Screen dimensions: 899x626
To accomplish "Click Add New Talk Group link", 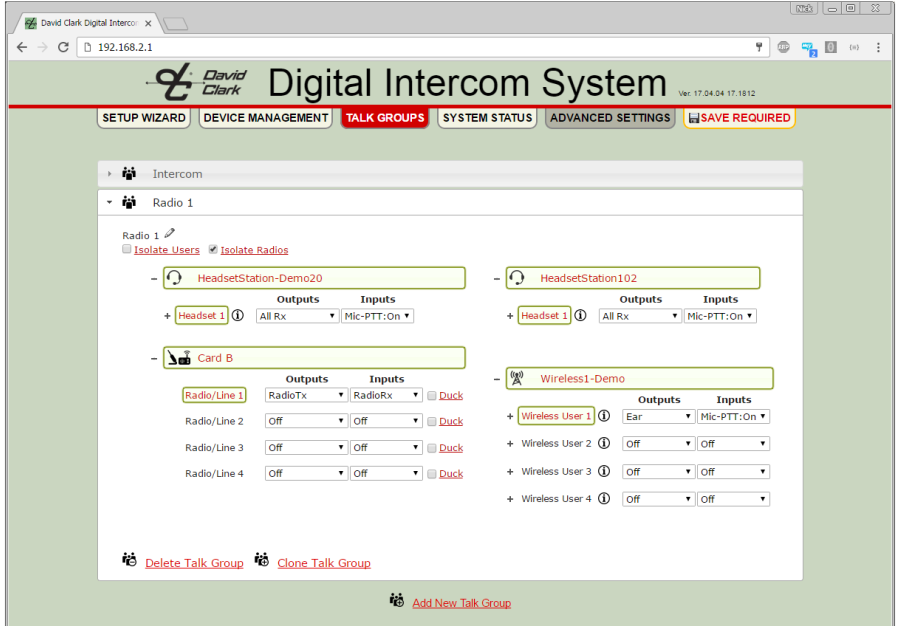I will [462, 603].
